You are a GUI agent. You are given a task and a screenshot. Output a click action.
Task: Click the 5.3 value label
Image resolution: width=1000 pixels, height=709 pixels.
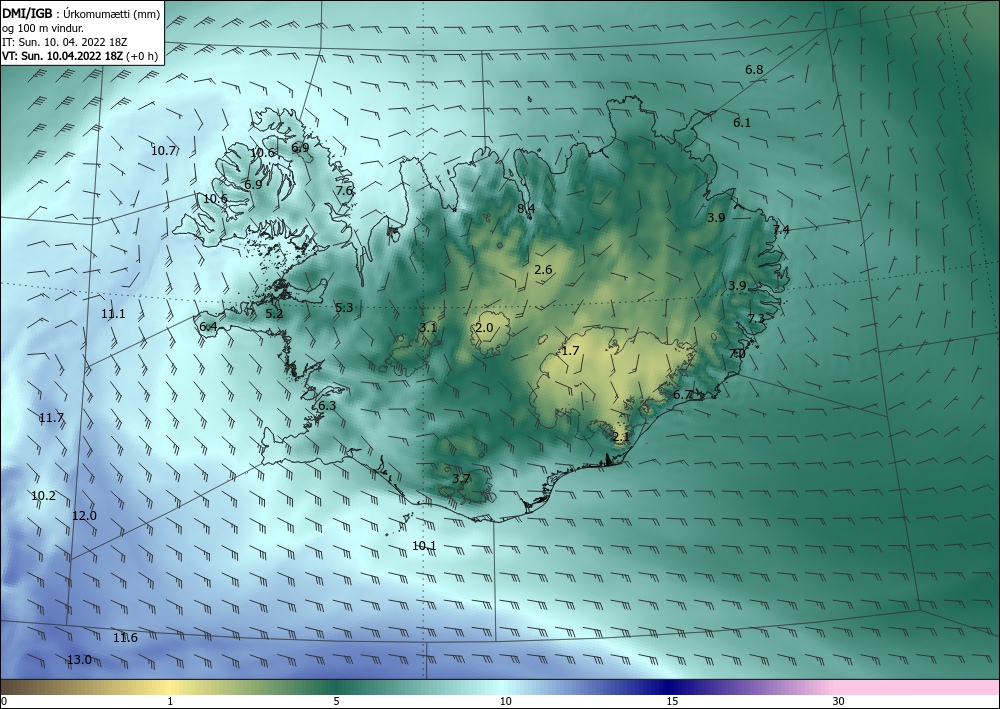tap(344, 308)
